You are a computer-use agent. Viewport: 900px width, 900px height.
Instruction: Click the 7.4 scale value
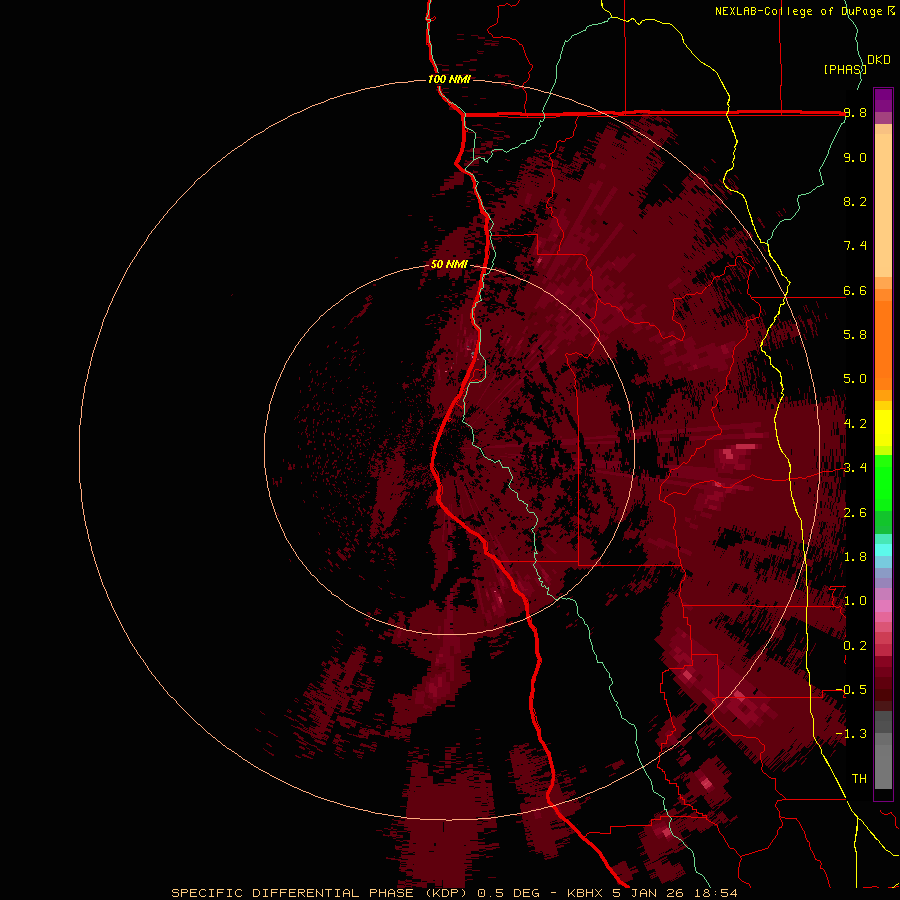[x=855, y=246]
